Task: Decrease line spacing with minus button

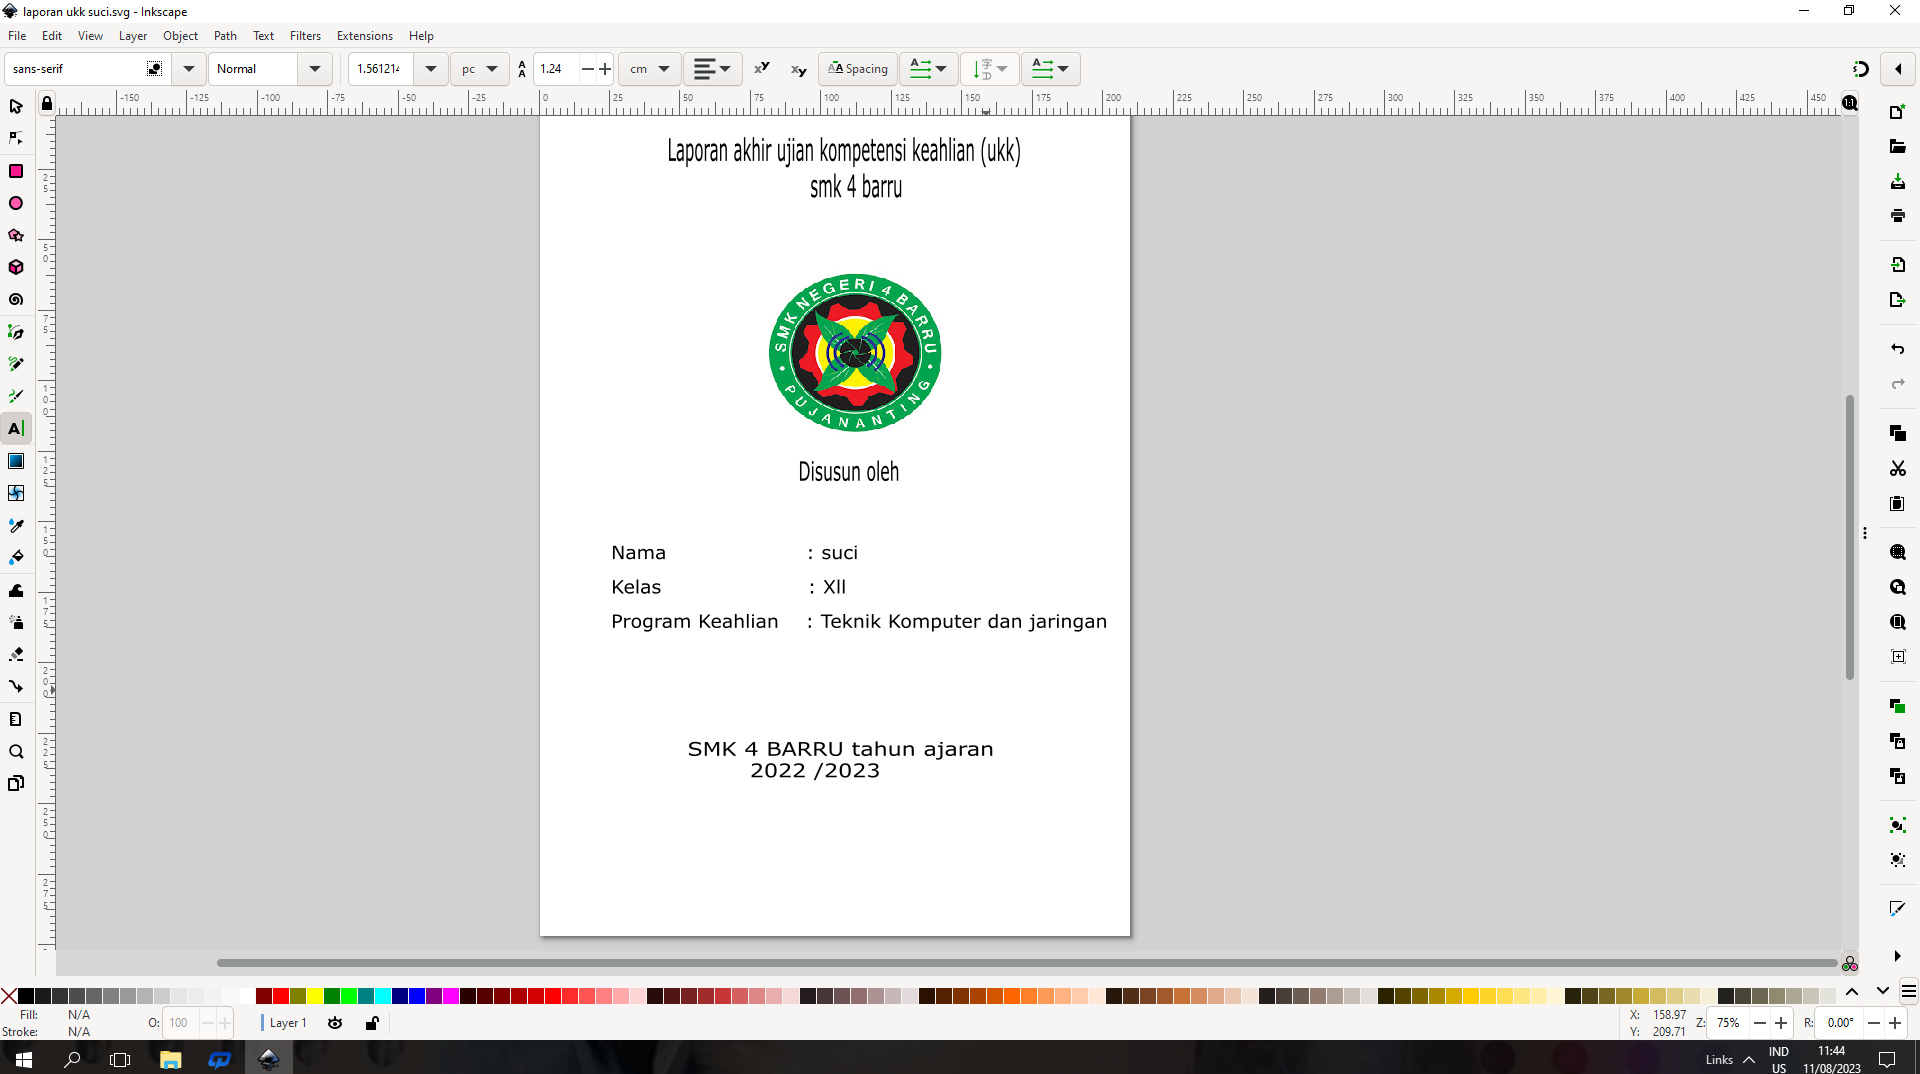Action: pyautogui.click(x=588, y=69)
